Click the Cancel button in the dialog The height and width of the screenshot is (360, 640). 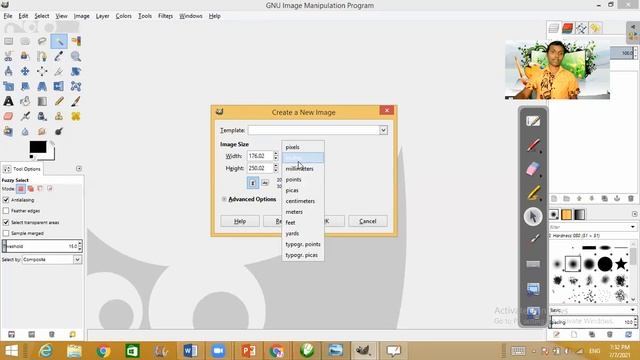367,221
